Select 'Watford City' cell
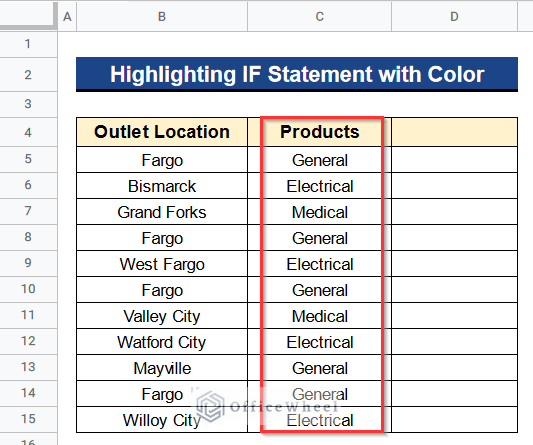533x445 pixels. 162,342
